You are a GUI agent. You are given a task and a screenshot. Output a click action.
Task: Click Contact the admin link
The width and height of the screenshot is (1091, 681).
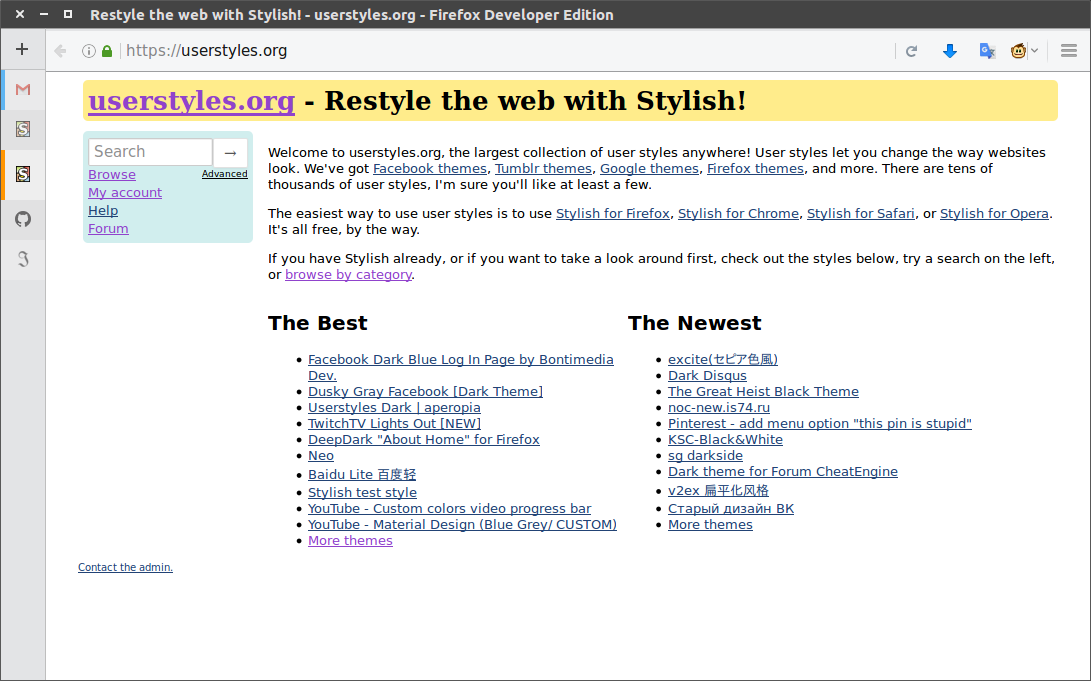pyautogui.click(x=125, y=568)
